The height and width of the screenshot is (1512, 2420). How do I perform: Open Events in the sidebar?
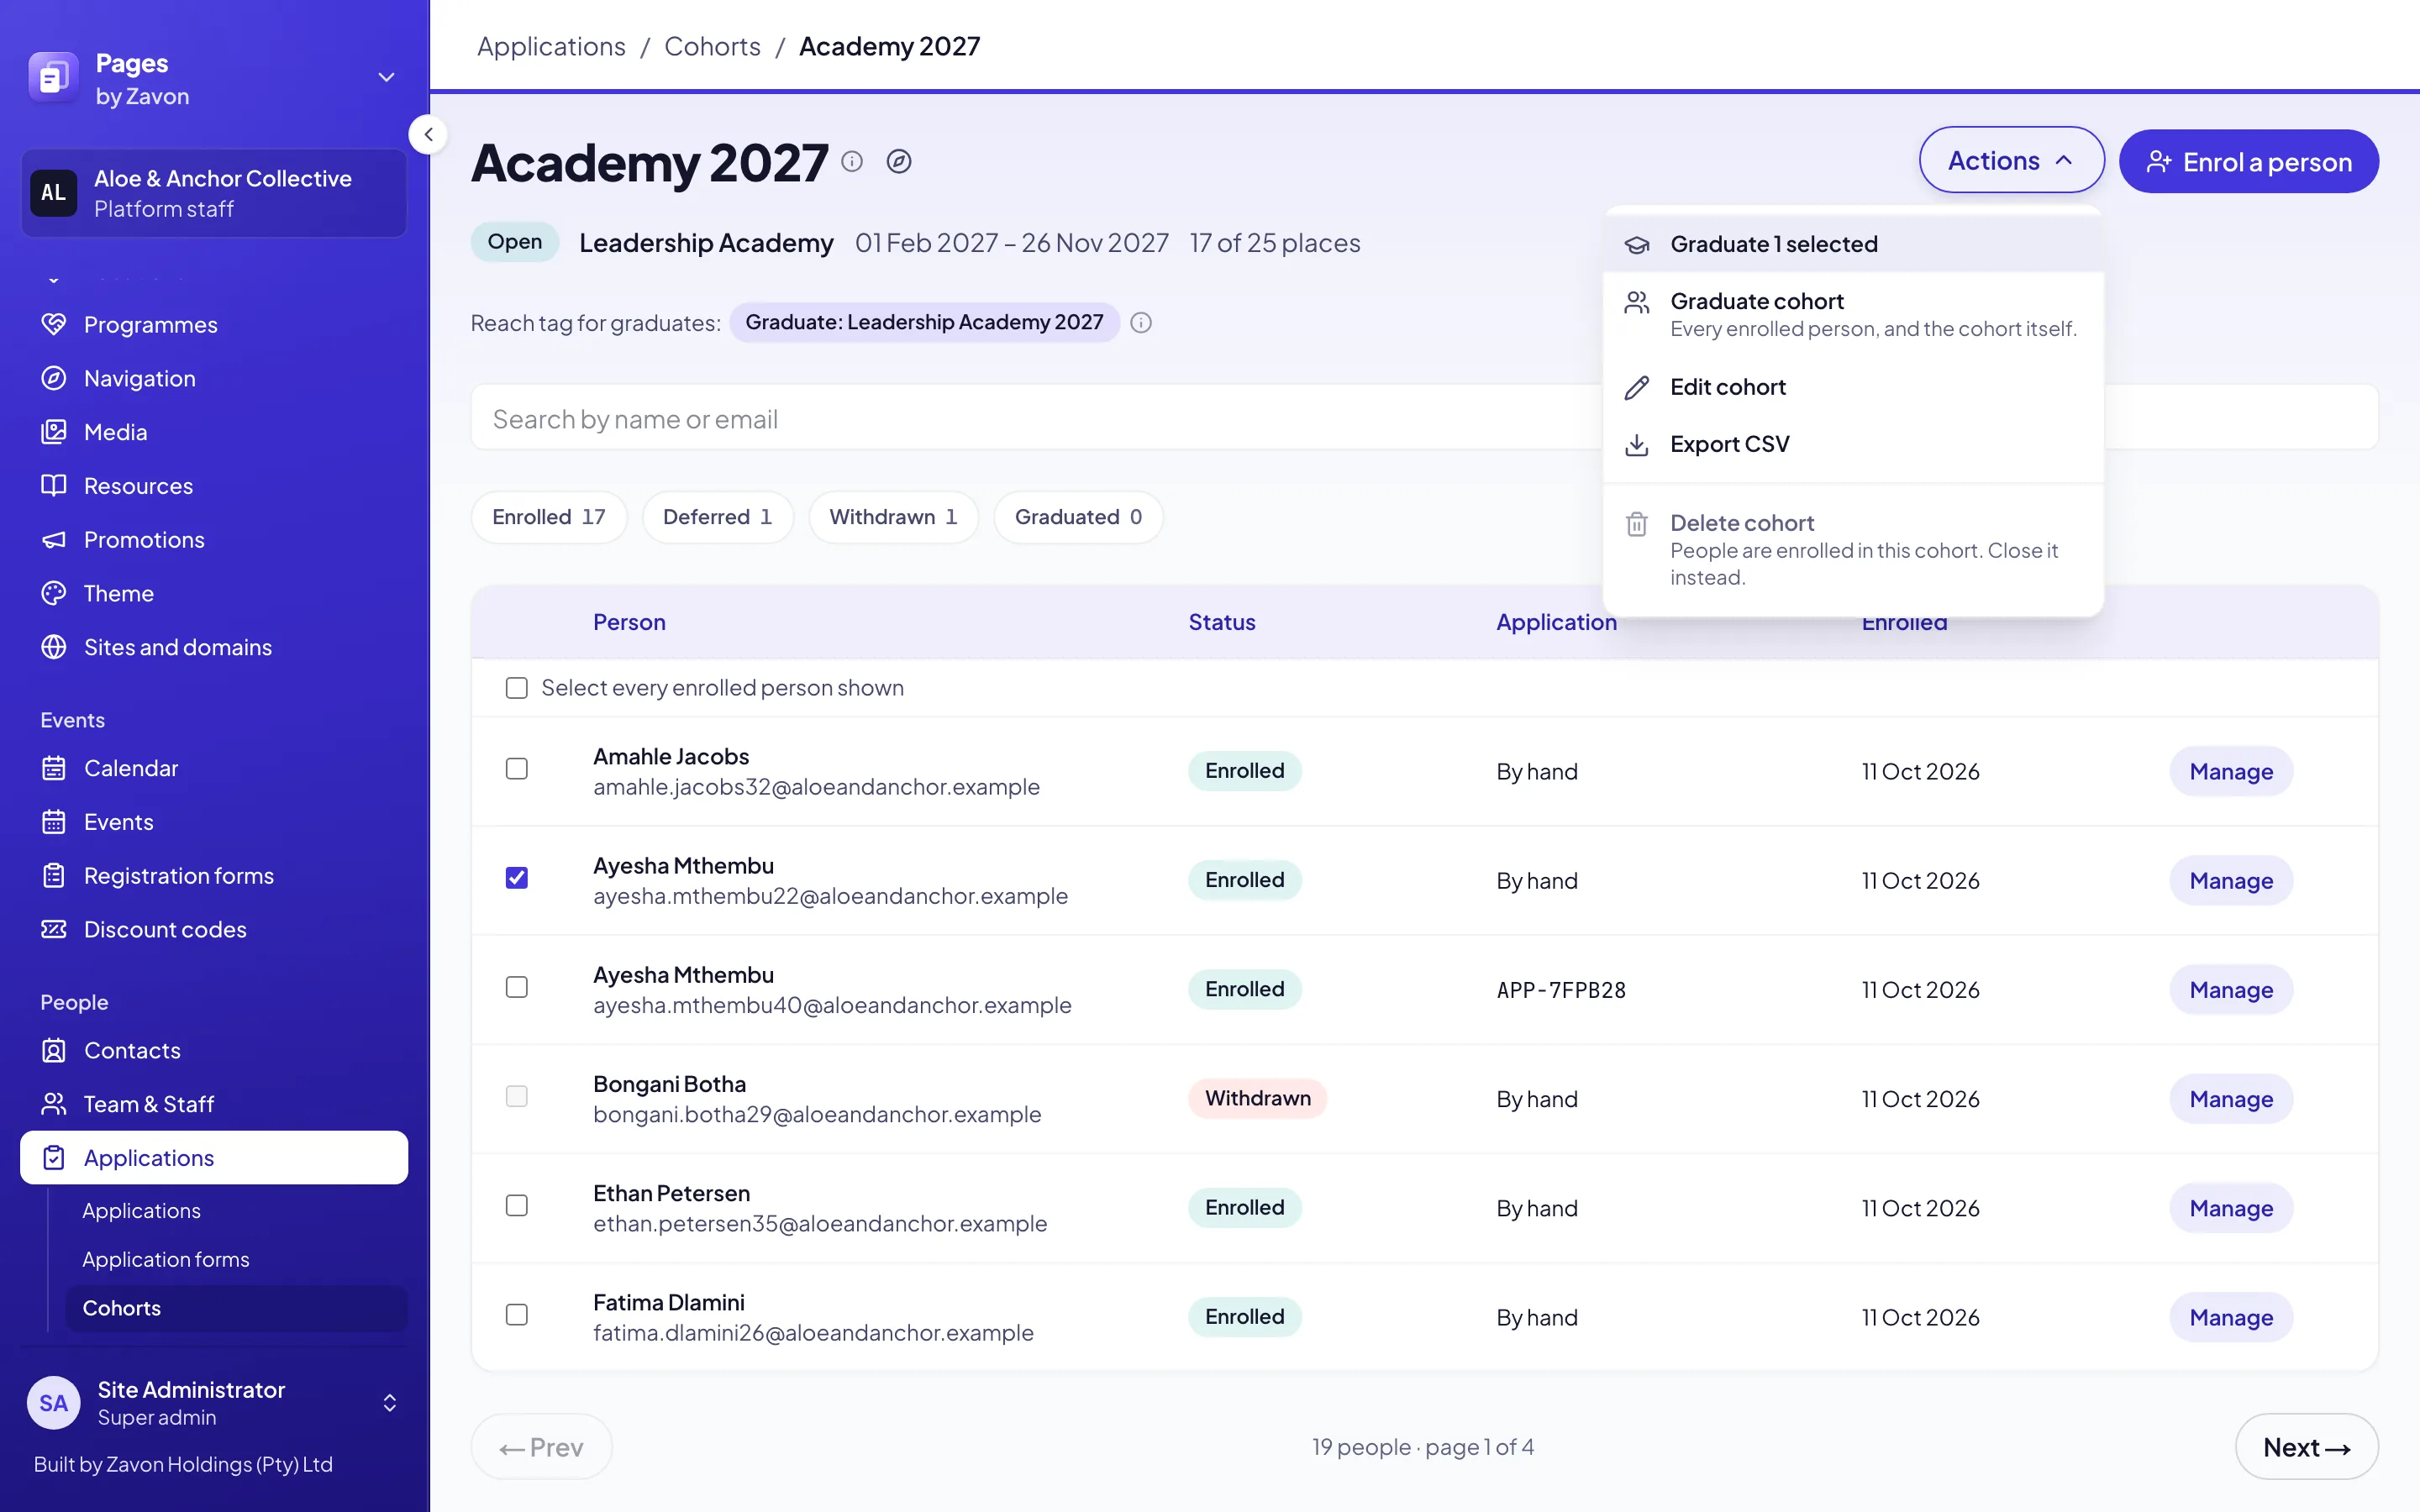point(214,822)
